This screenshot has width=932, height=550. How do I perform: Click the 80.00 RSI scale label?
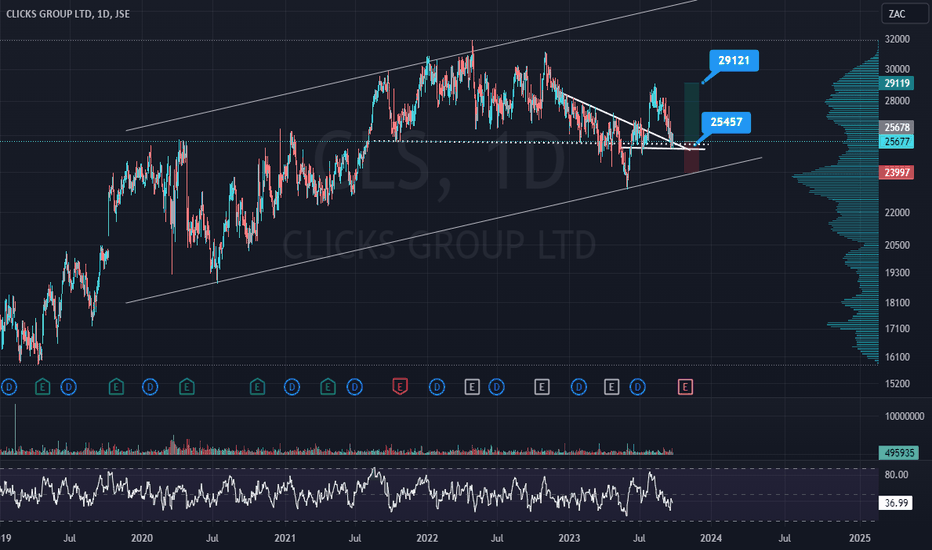[896, 474]
